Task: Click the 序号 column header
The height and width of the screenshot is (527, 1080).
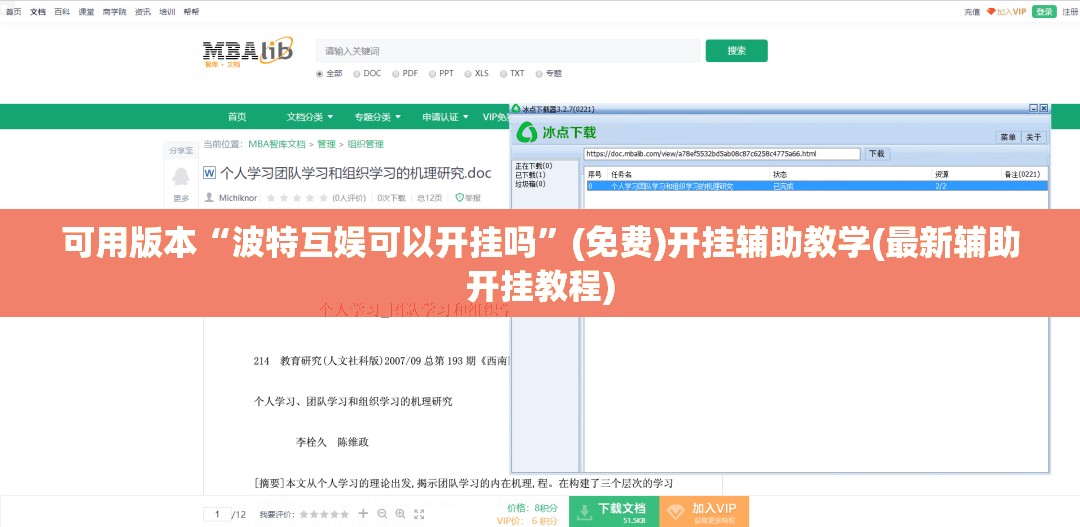Action: tap(594, 175)
